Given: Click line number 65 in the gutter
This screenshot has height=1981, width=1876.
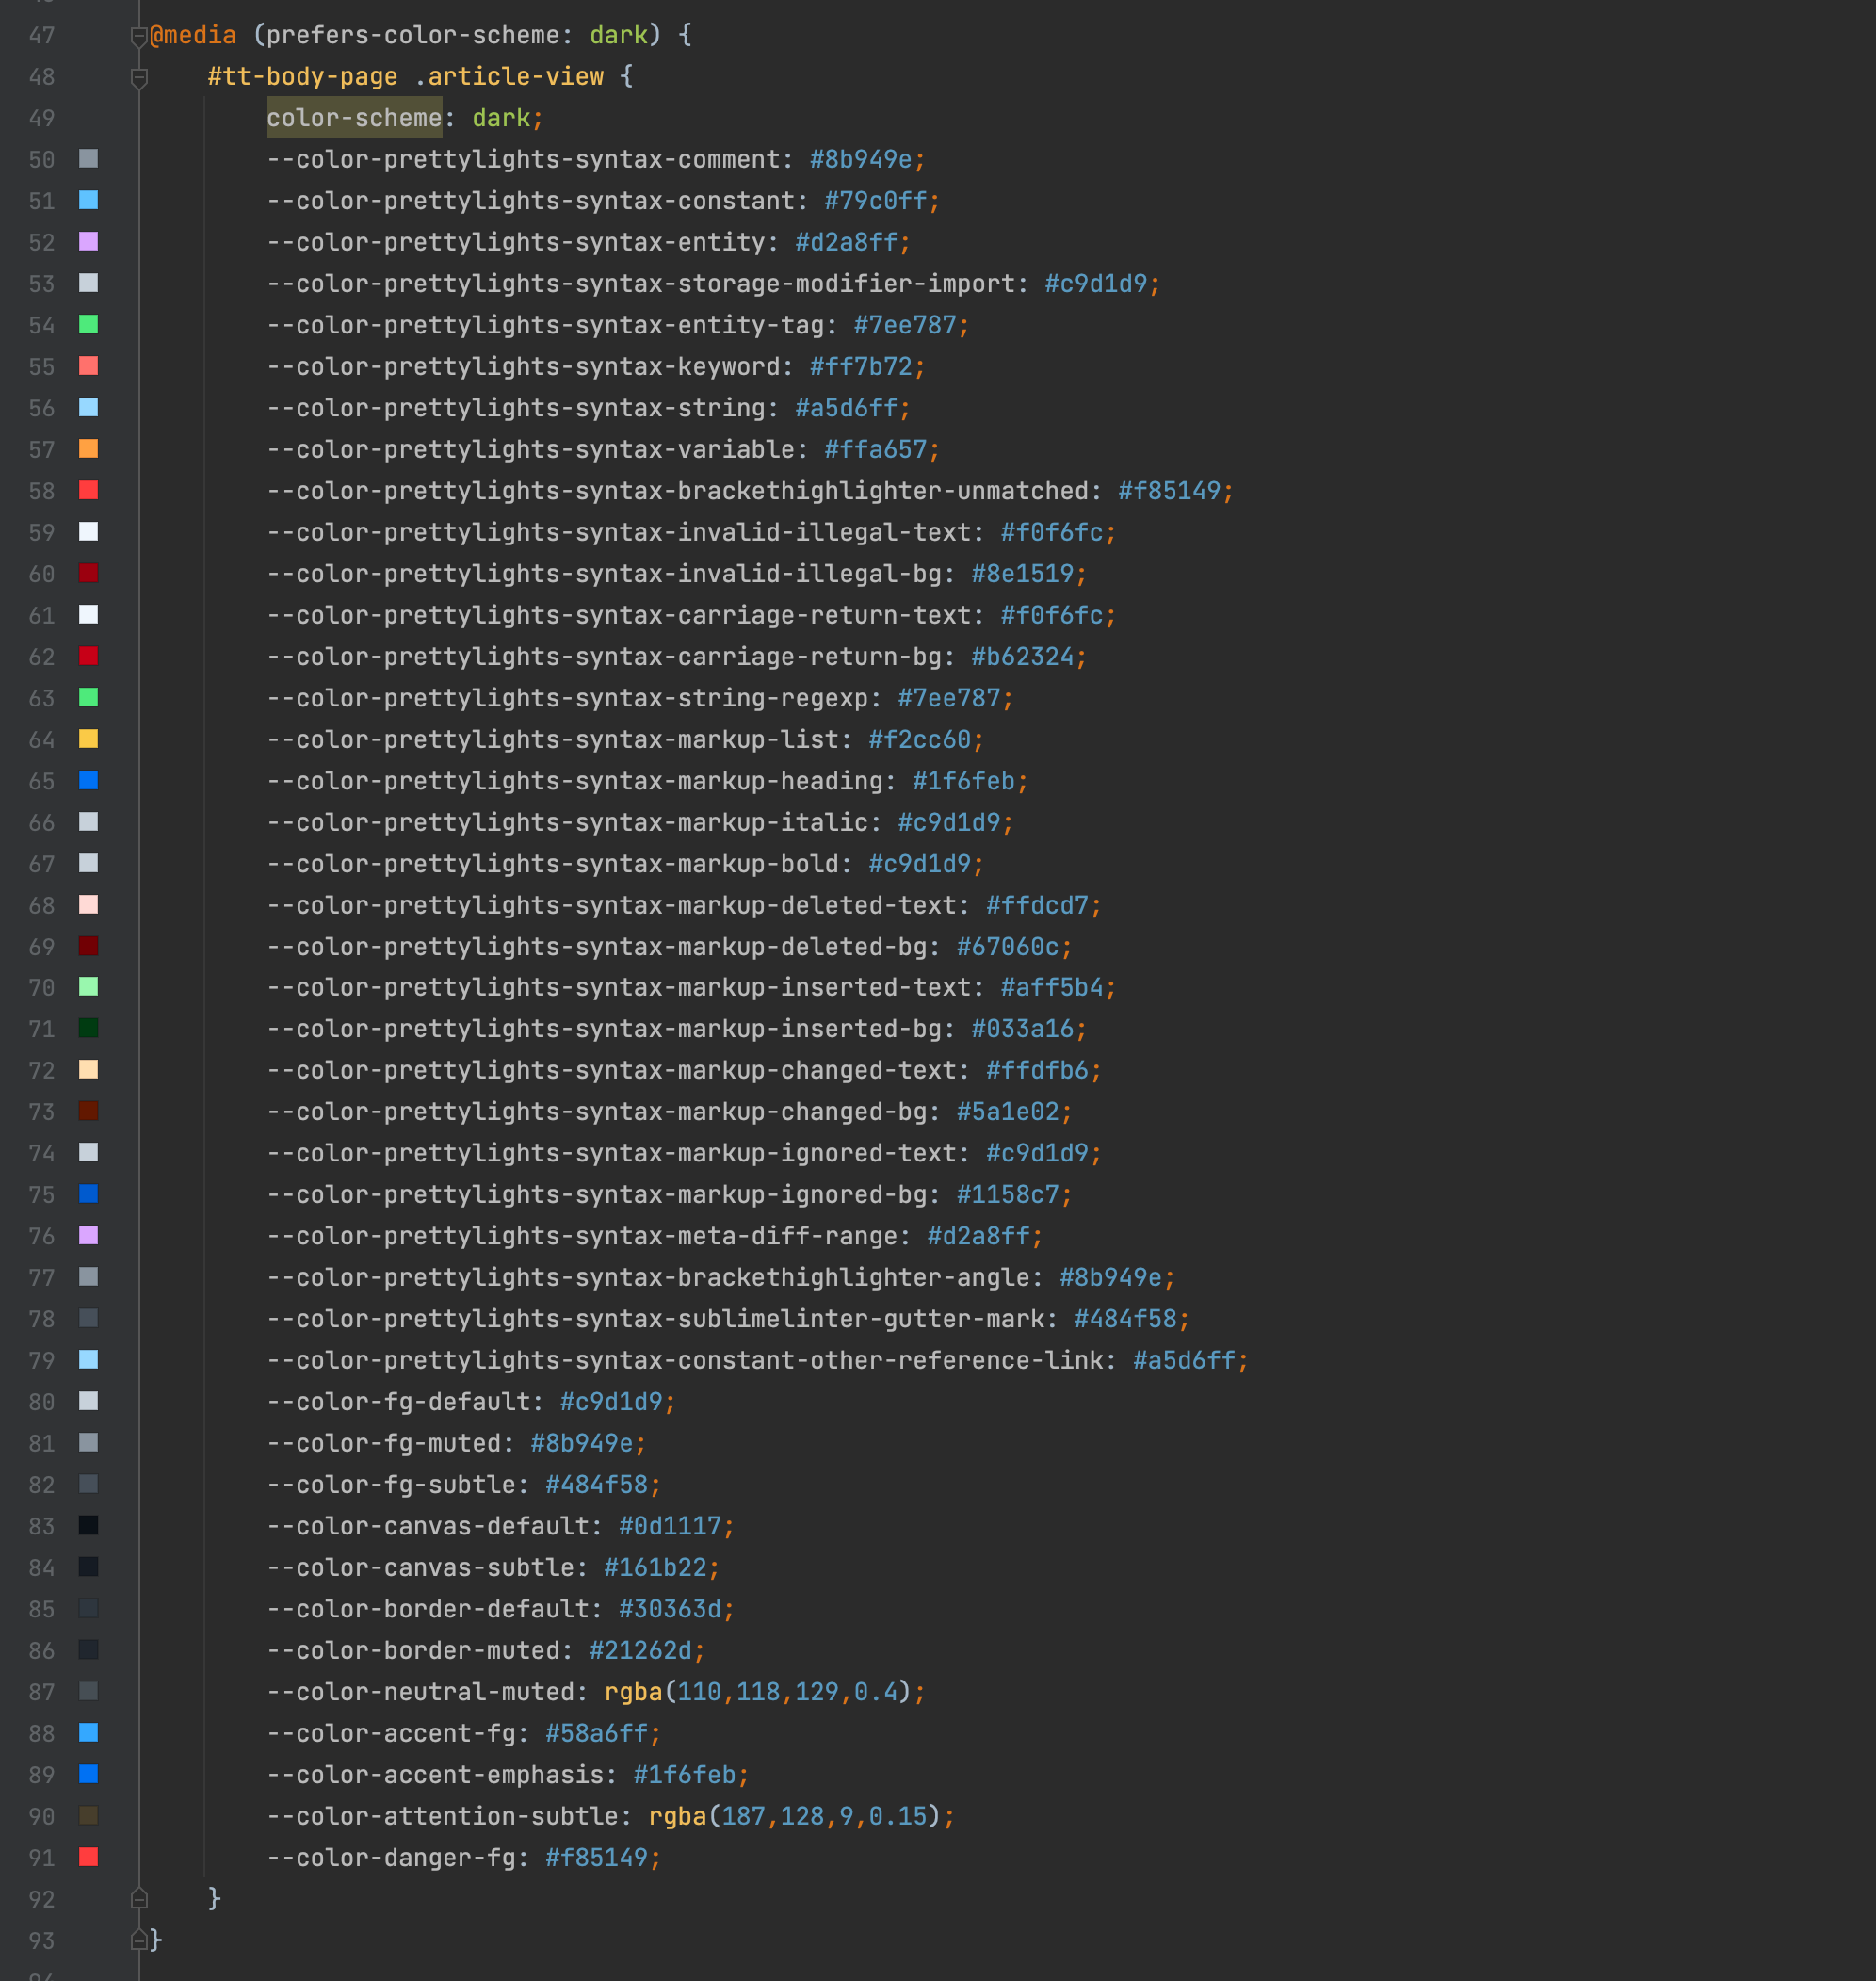Looking at the screenshot, I should pos(42,781).
